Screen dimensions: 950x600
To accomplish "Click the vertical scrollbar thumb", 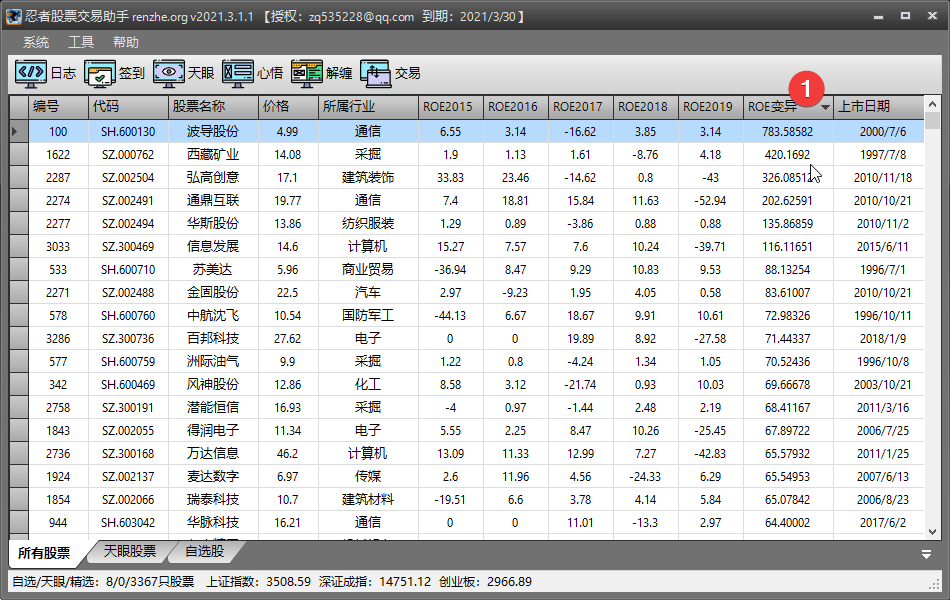I will 932,121.
